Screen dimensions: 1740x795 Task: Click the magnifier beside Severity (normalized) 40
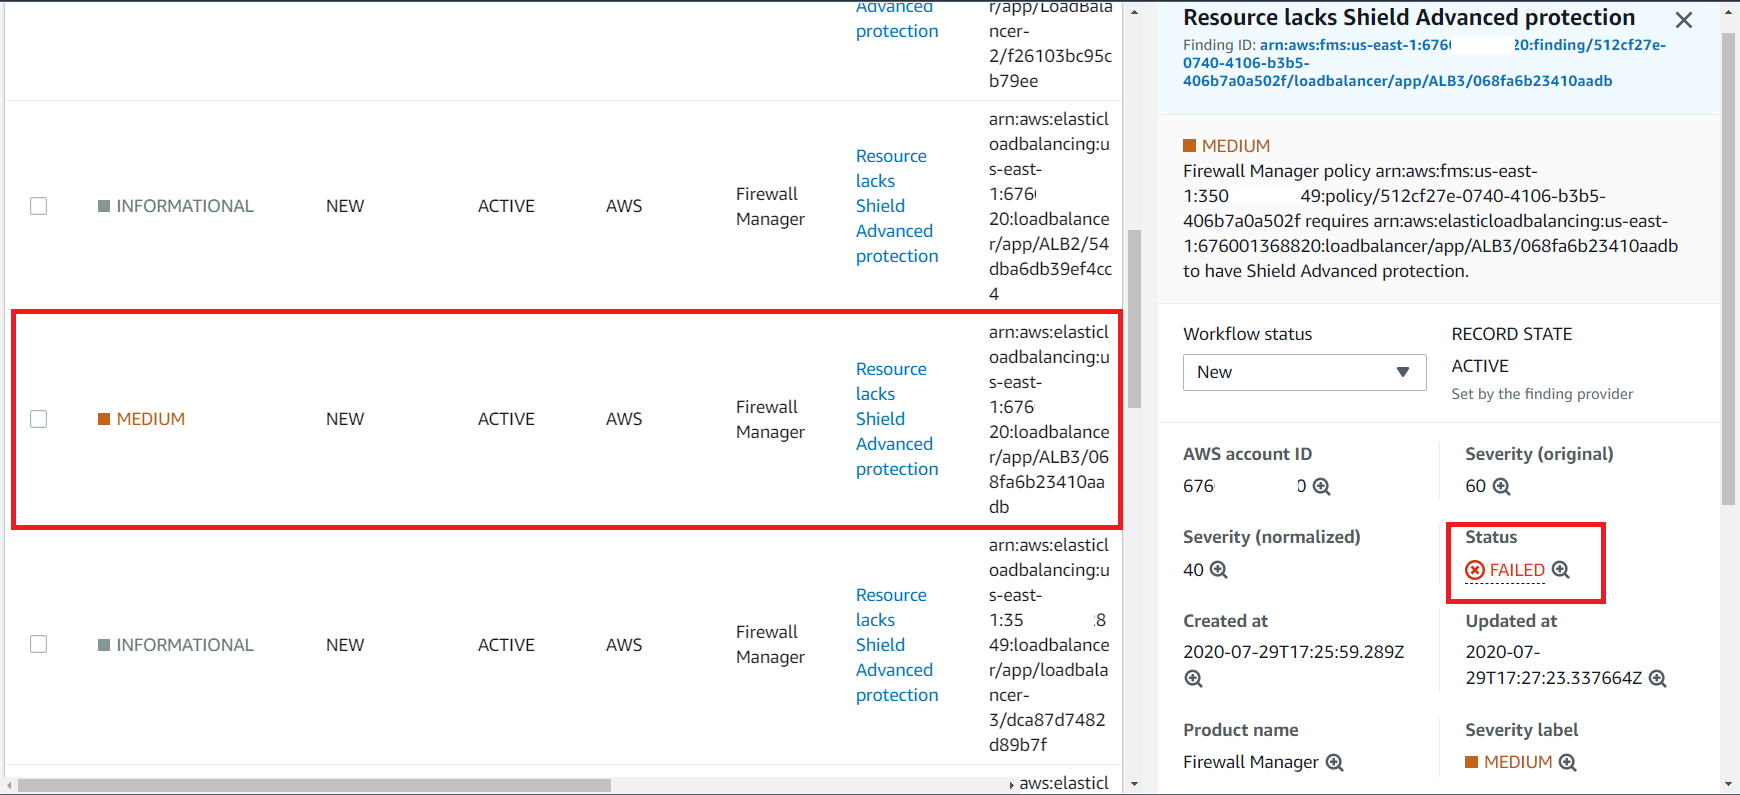[x=1219, y=570]
